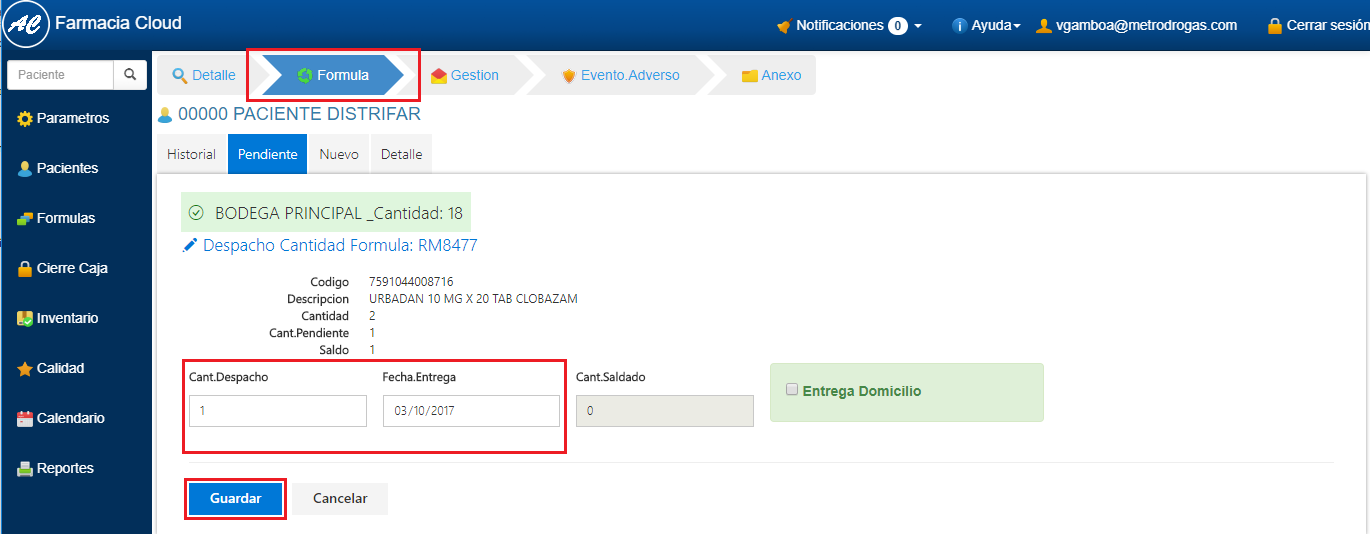The width and height of the screenshot is (1370, 534).
Task: Open the Ayuda dropdown menu
Action: point(986,26)
